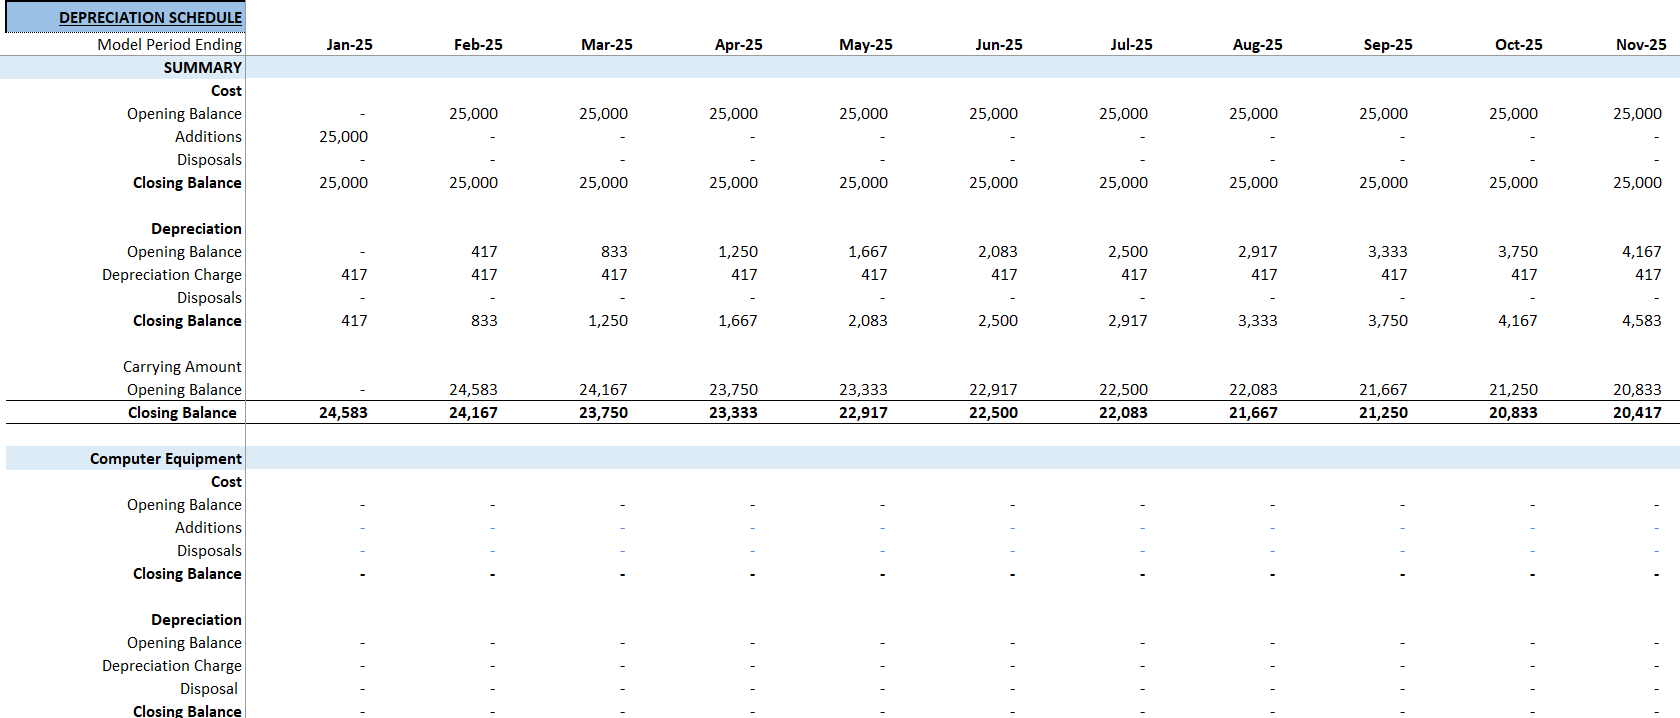Image resolution: width=1680 pixels, height=718 pixels.
Task: Select Mar-25 Depreciation Closing Balance 1,250
Action: click(608, 321)
